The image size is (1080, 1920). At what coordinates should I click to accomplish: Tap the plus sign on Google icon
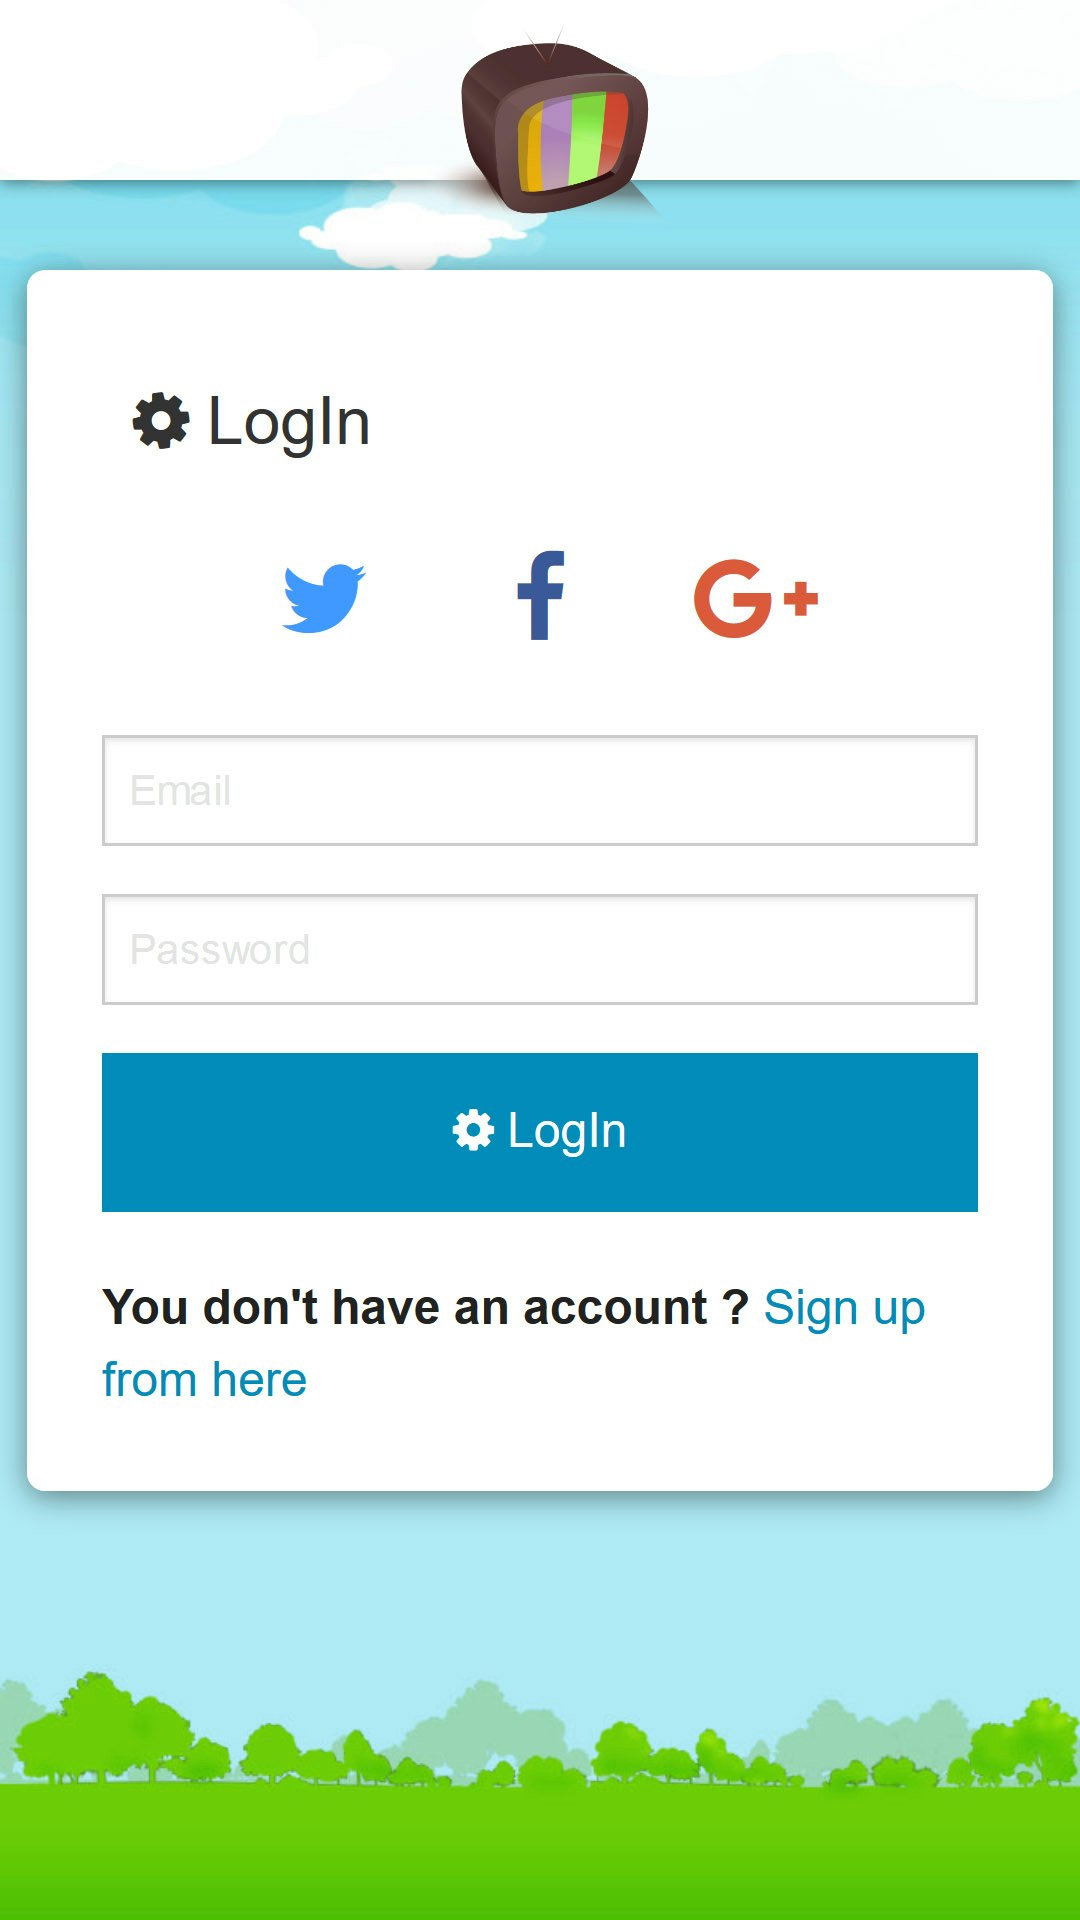pyautogui.click(x=801, y=600)
